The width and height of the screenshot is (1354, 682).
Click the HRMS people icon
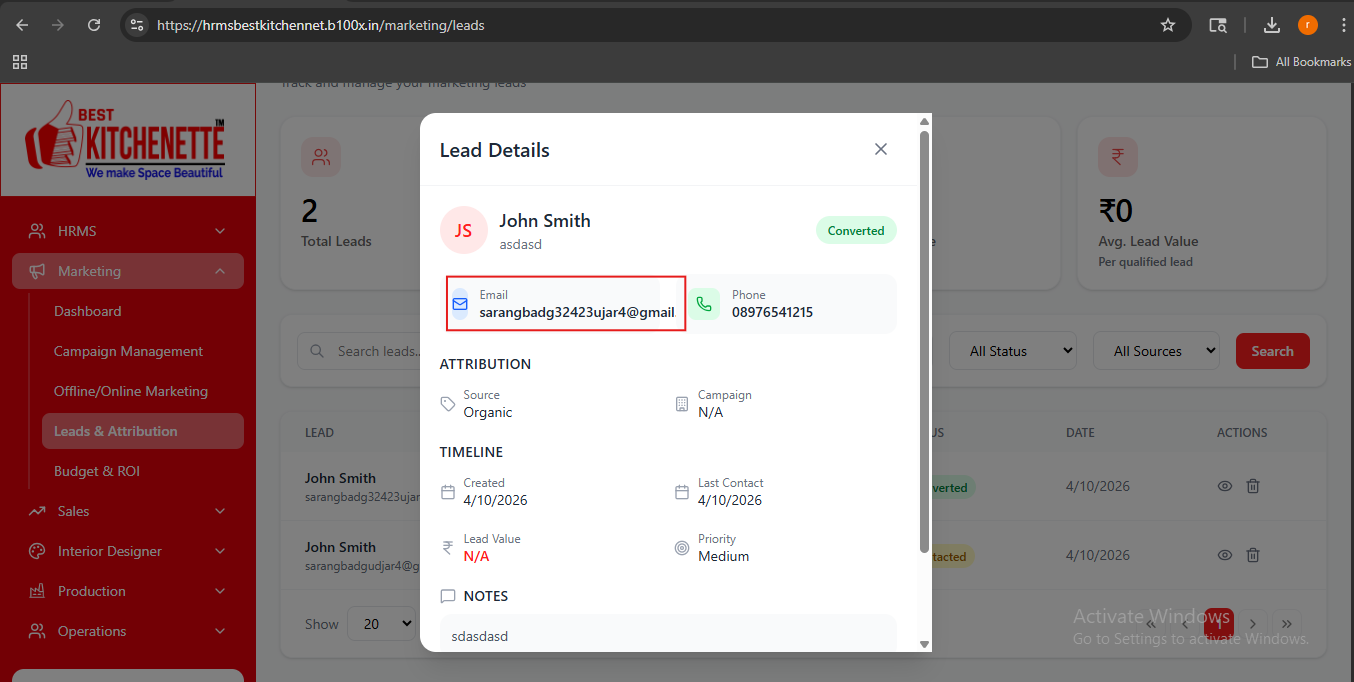(x=37, y=231)
